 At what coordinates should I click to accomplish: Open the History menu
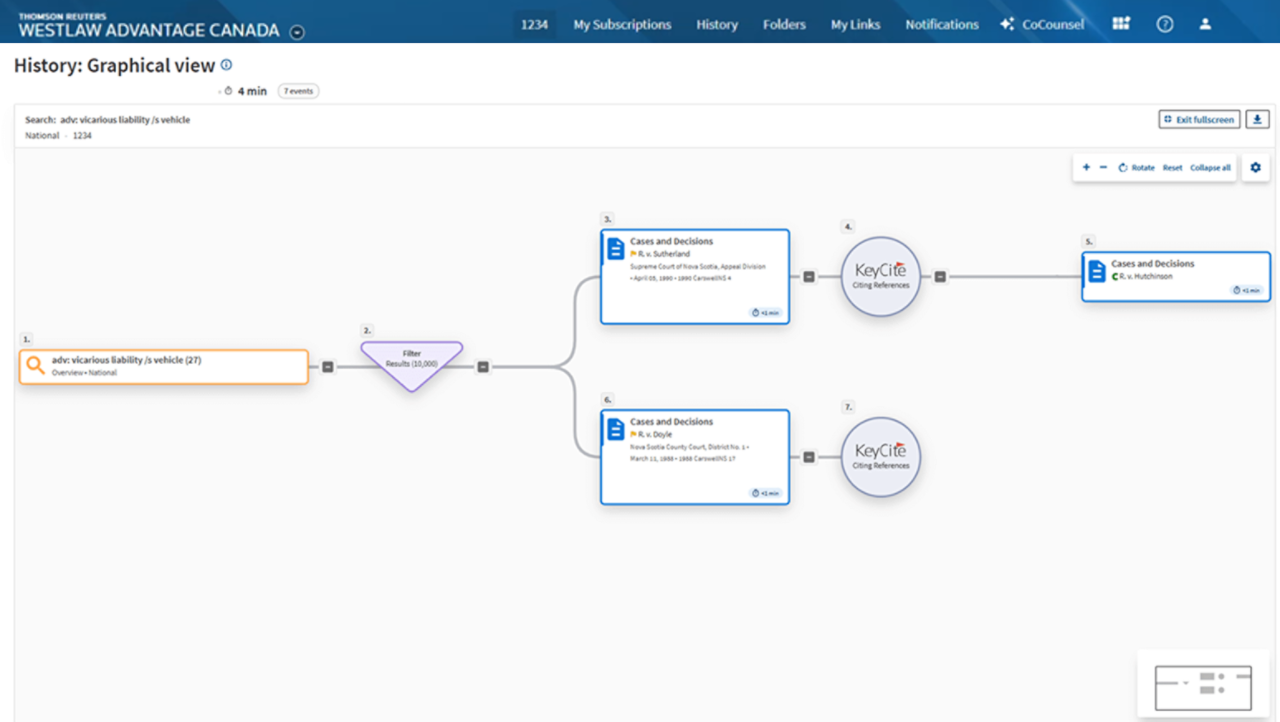717,24
